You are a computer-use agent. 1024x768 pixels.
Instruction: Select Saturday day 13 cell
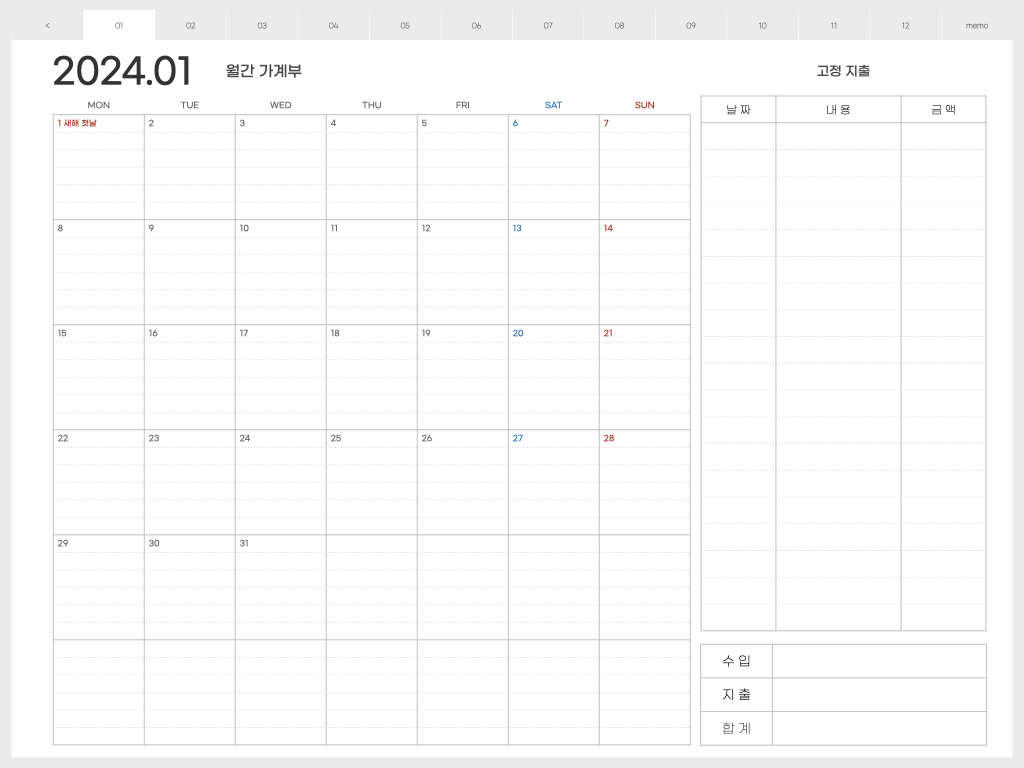tap(554, 272)
